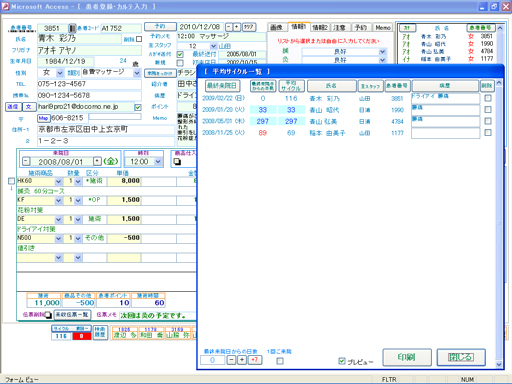This screenshot has height=384, width=512.
Task: Click the +7 days button in cycle dialog
Action: 255,360
